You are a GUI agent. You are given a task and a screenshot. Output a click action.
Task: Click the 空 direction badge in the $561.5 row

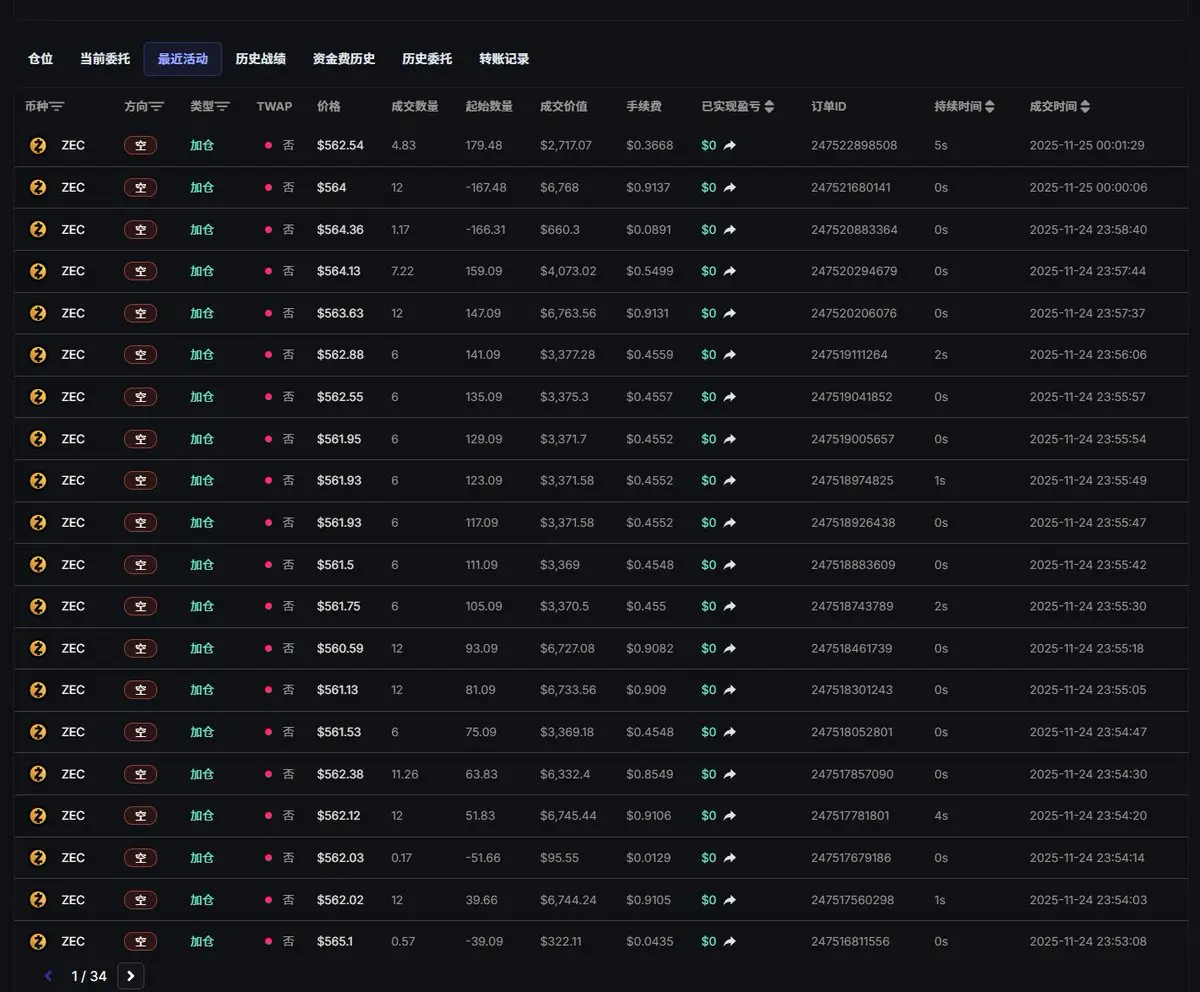point(140,565)
